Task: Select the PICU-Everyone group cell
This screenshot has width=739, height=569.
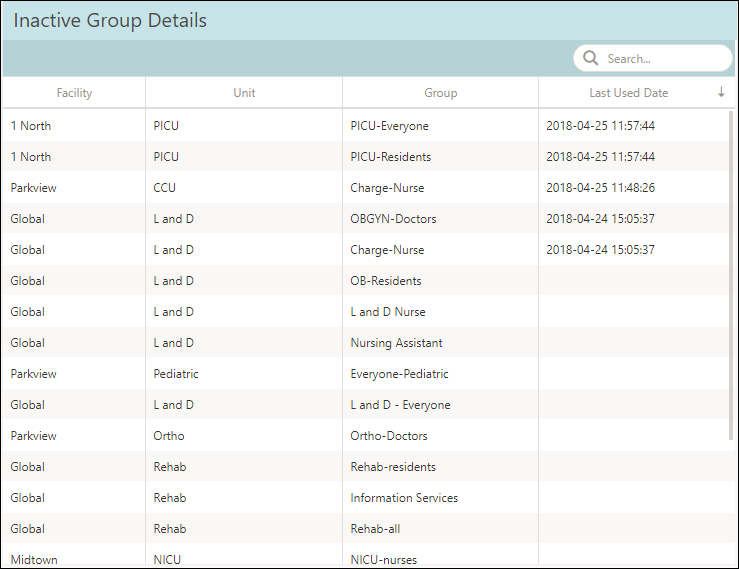Action: click(x=389, y=126)
